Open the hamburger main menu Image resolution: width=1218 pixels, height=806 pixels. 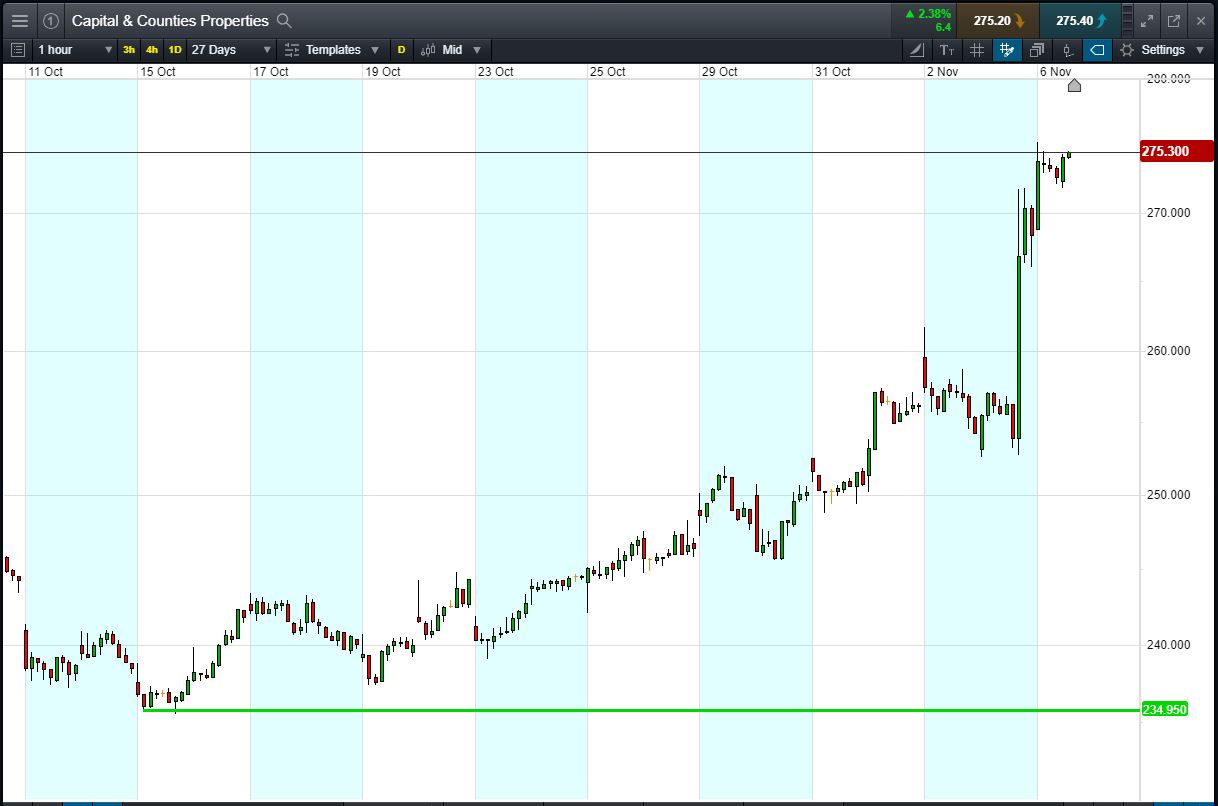pyautogui.click(x=20, y=20)
